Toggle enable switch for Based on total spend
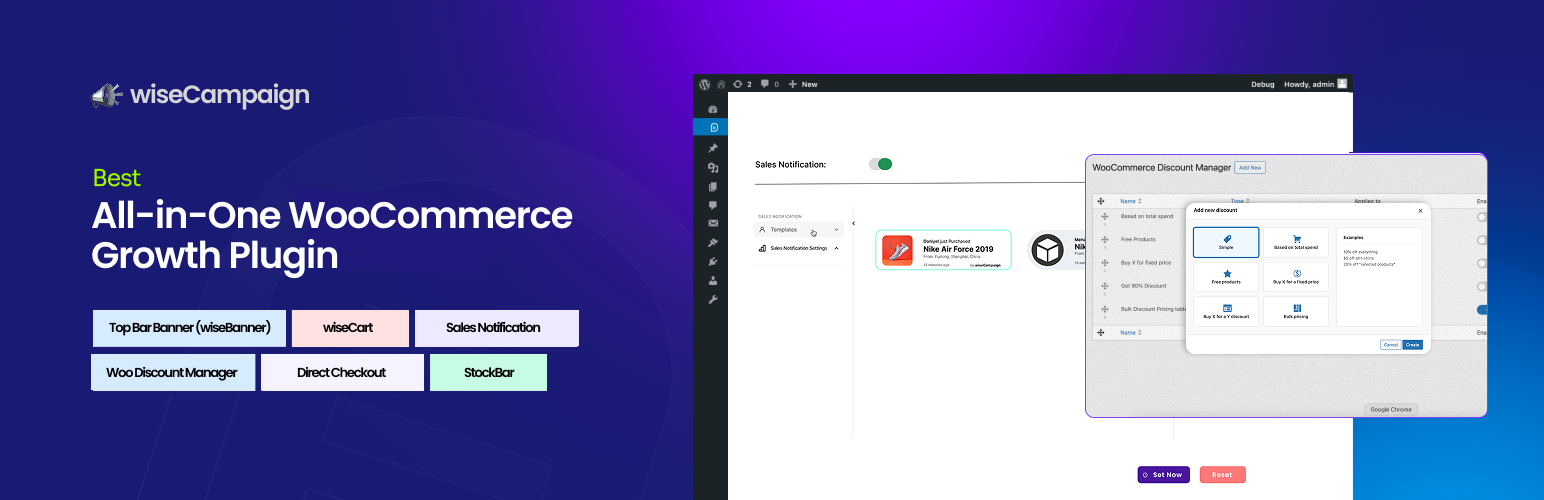 1481,216
